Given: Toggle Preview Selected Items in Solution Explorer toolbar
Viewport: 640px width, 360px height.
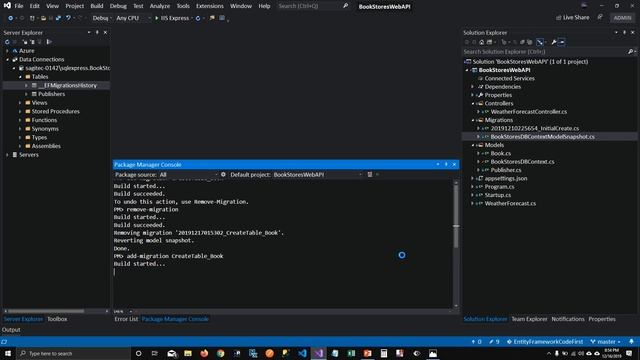Looking at the screenshot, I should click(562, 42).
